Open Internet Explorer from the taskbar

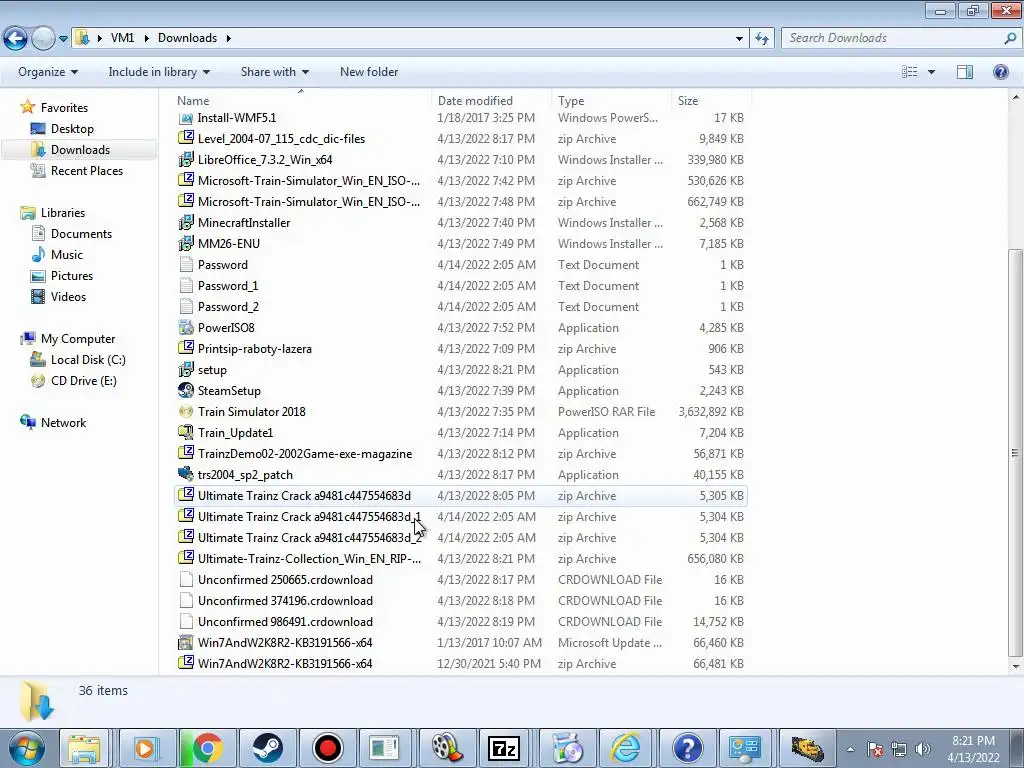pyautogui.click(x=625, y=748)
